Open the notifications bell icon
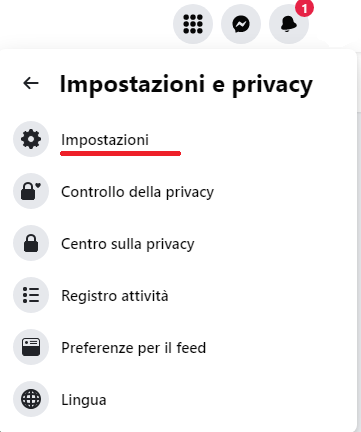 [x=289, y=24]
